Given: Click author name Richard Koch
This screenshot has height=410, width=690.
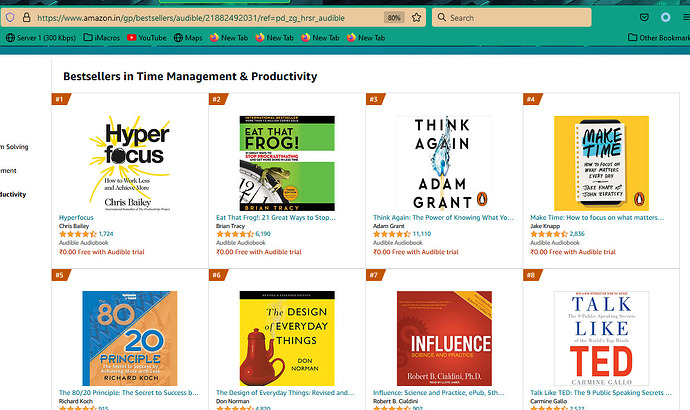Looking at the screenshot, I should point(76,401).
